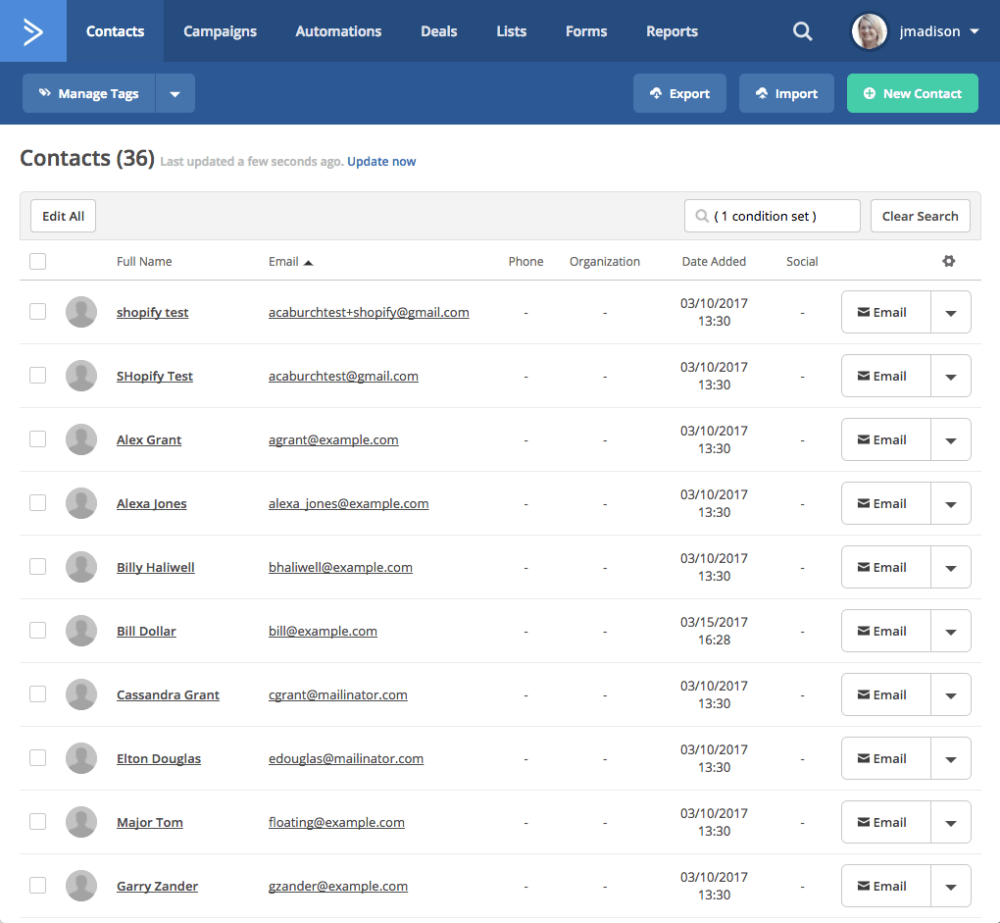Check the box next to Alex Grant
Viewport: 1000px width, 923px height.
pos(37,439)
